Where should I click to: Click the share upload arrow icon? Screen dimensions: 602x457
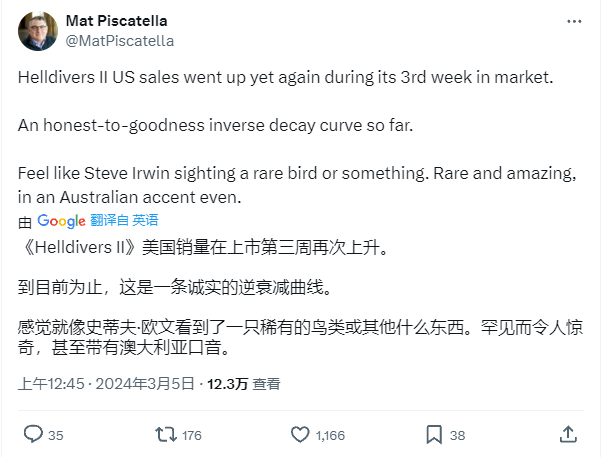568,434
